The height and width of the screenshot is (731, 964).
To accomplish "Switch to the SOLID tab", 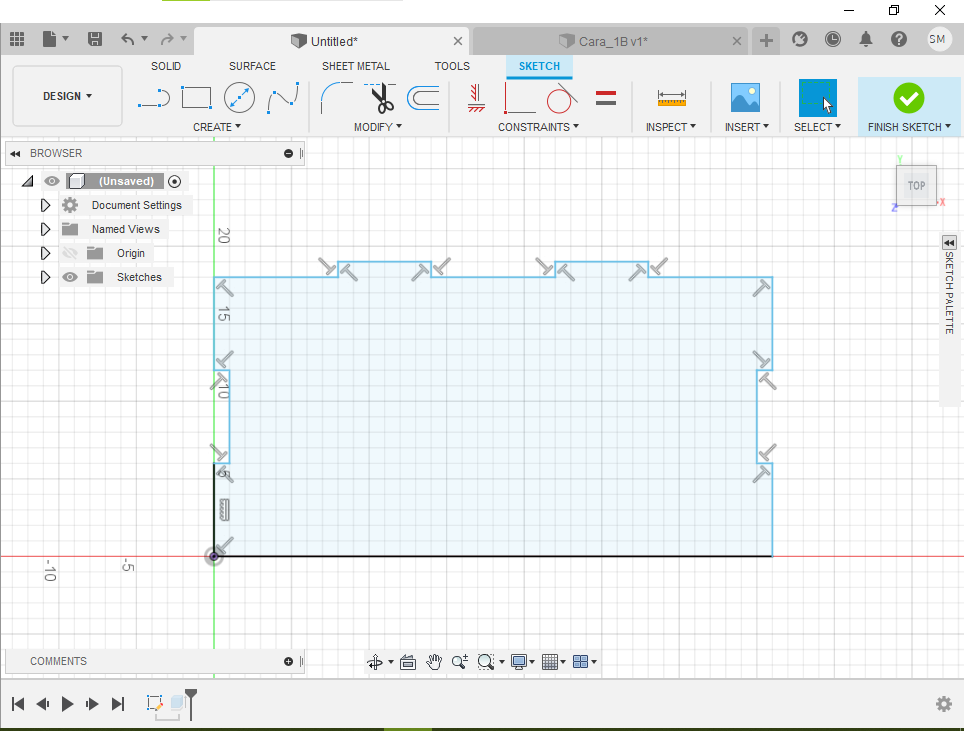I will click(x=166, y=66).
